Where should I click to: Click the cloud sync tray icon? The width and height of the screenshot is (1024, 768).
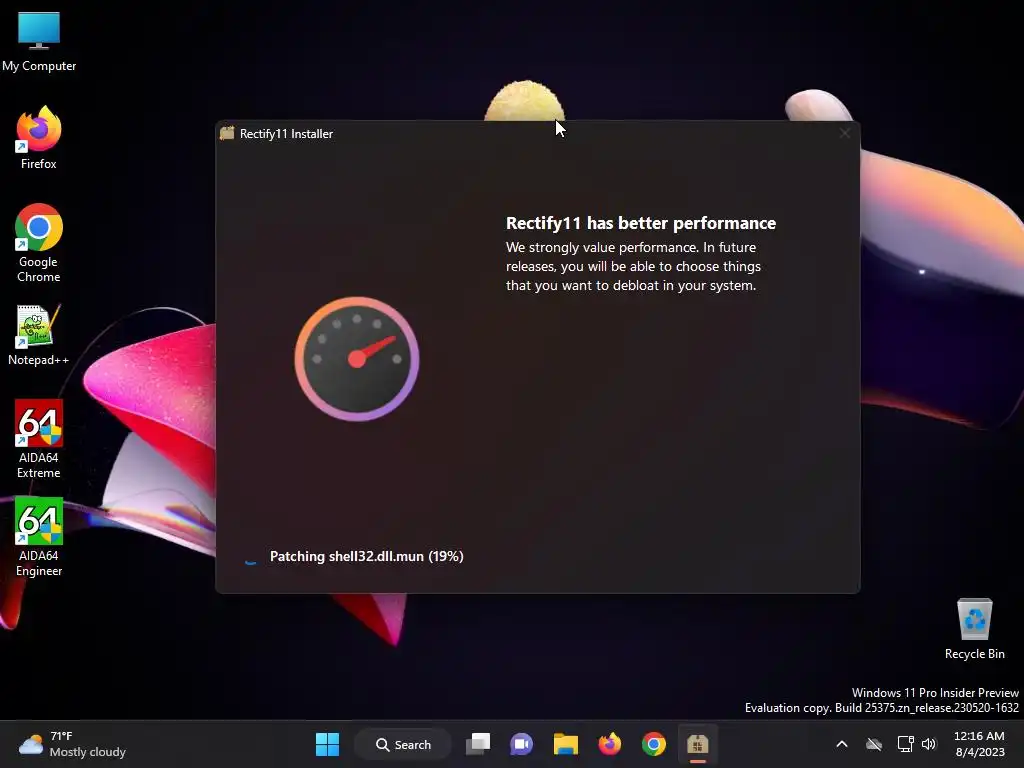pos(874,744)
